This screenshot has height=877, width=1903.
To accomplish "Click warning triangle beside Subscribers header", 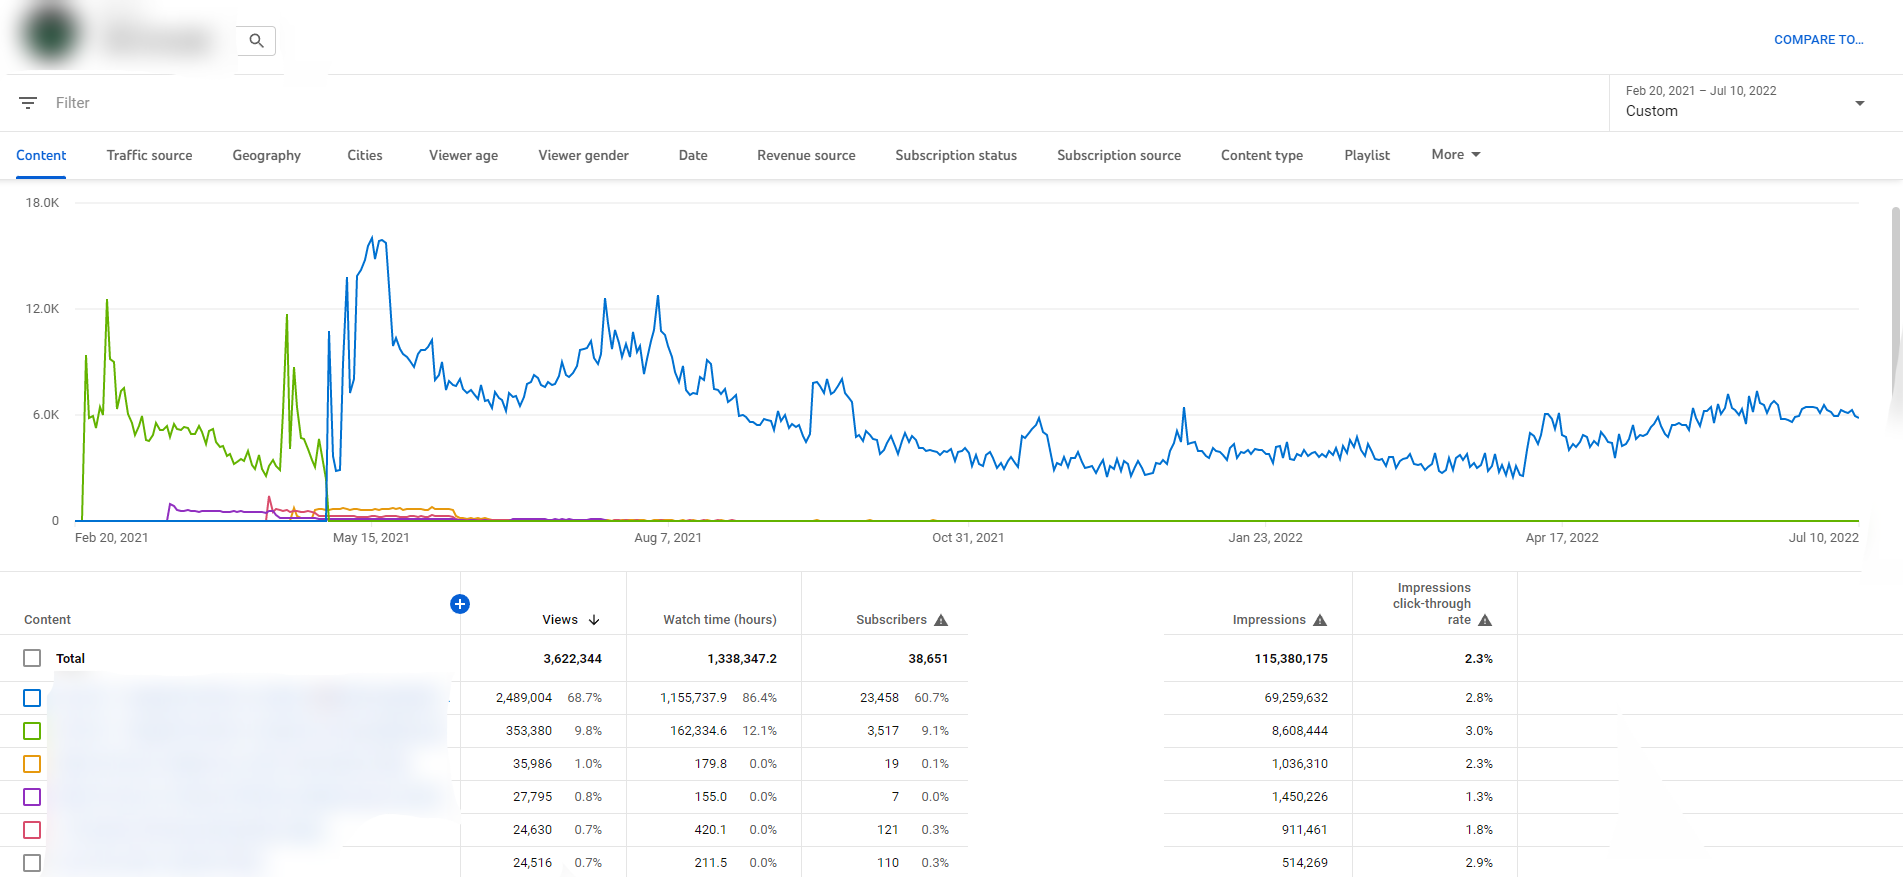I will 941,620.
